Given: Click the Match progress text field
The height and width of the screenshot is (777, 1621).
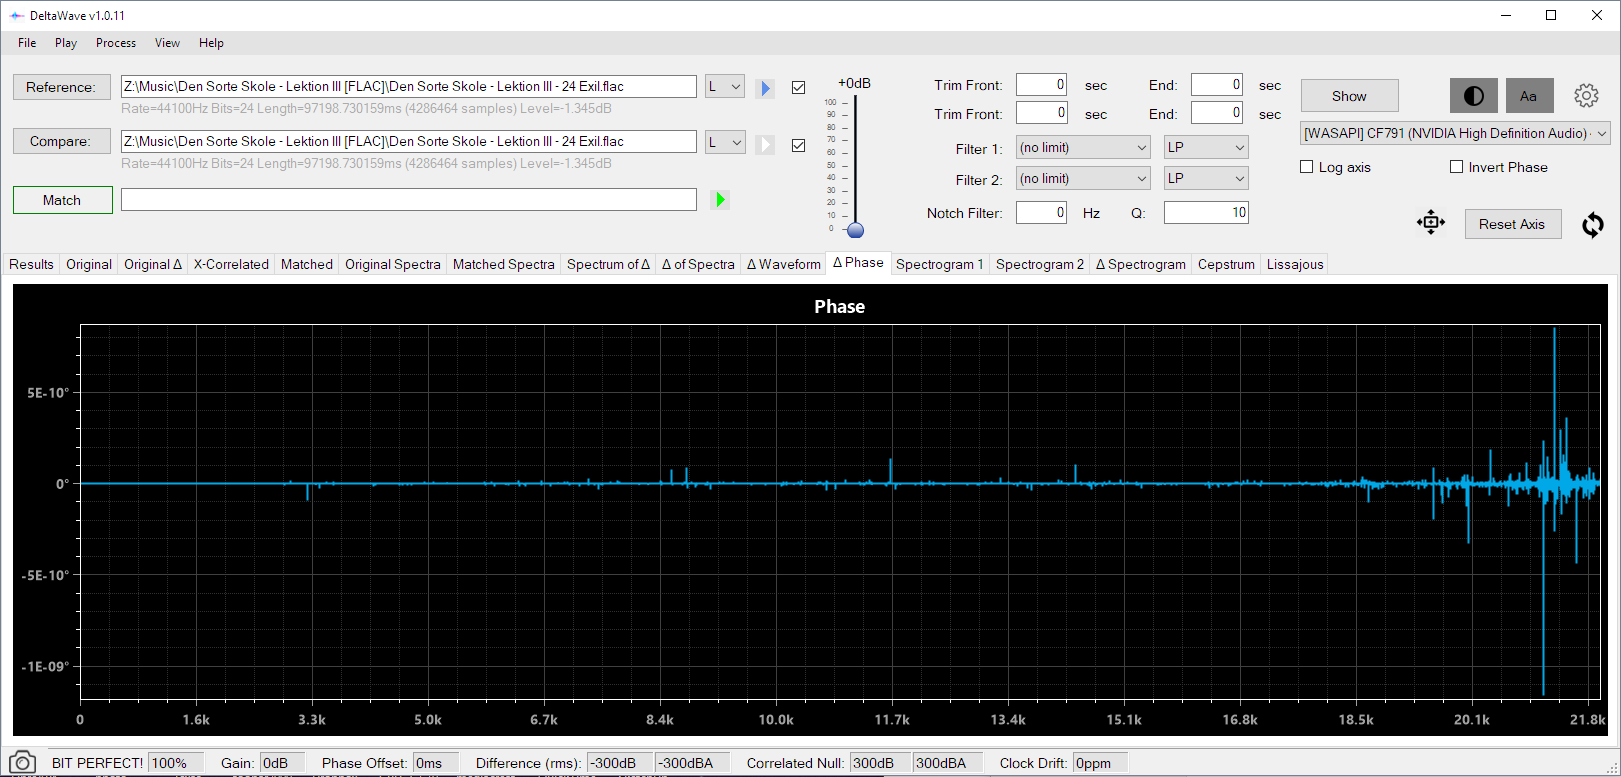Looking at the screenshot, I should click(x=409, y=200).
